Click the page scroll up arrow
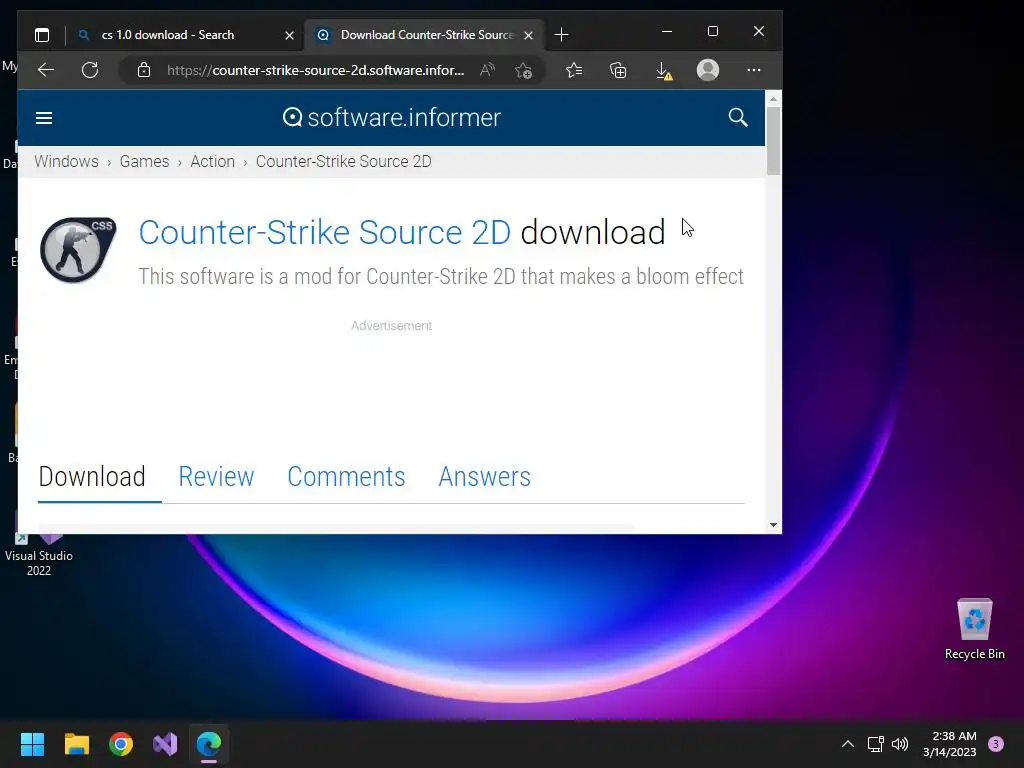This screenshot has width=1024, height=768. click(773, 99)
